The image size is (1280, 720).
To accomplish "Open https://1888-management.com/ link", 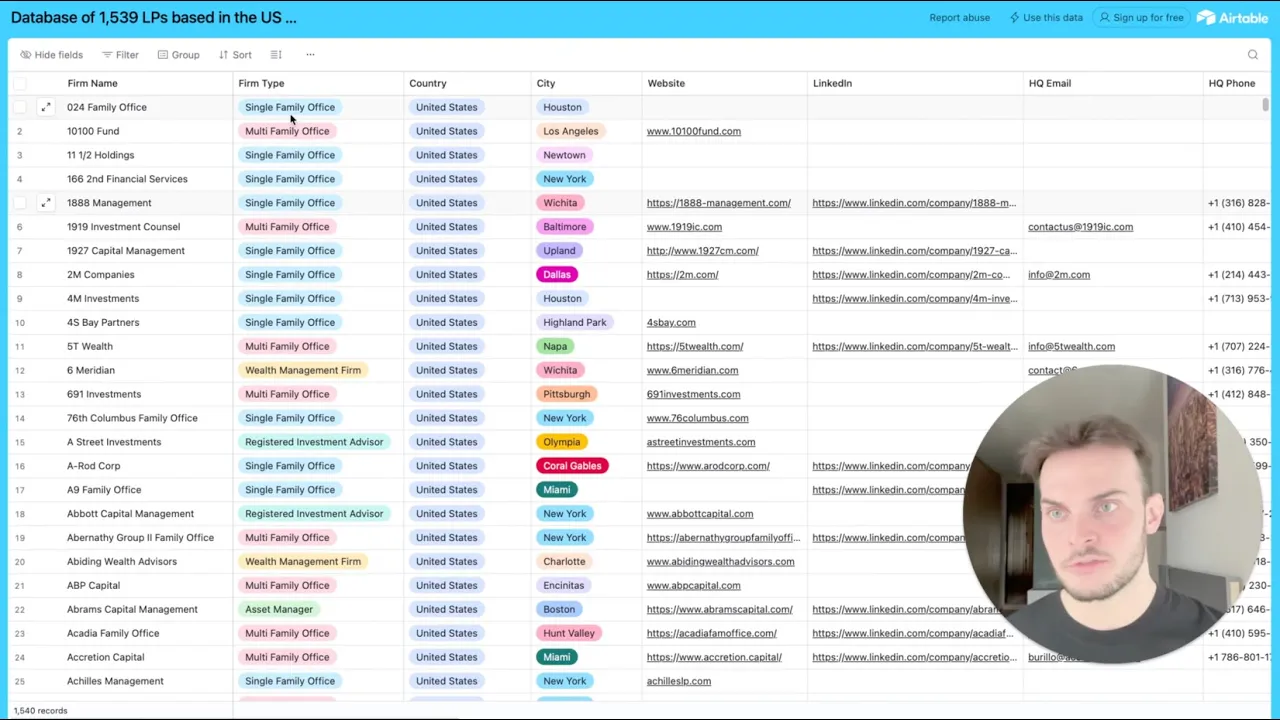I will (x=718, y=203).
